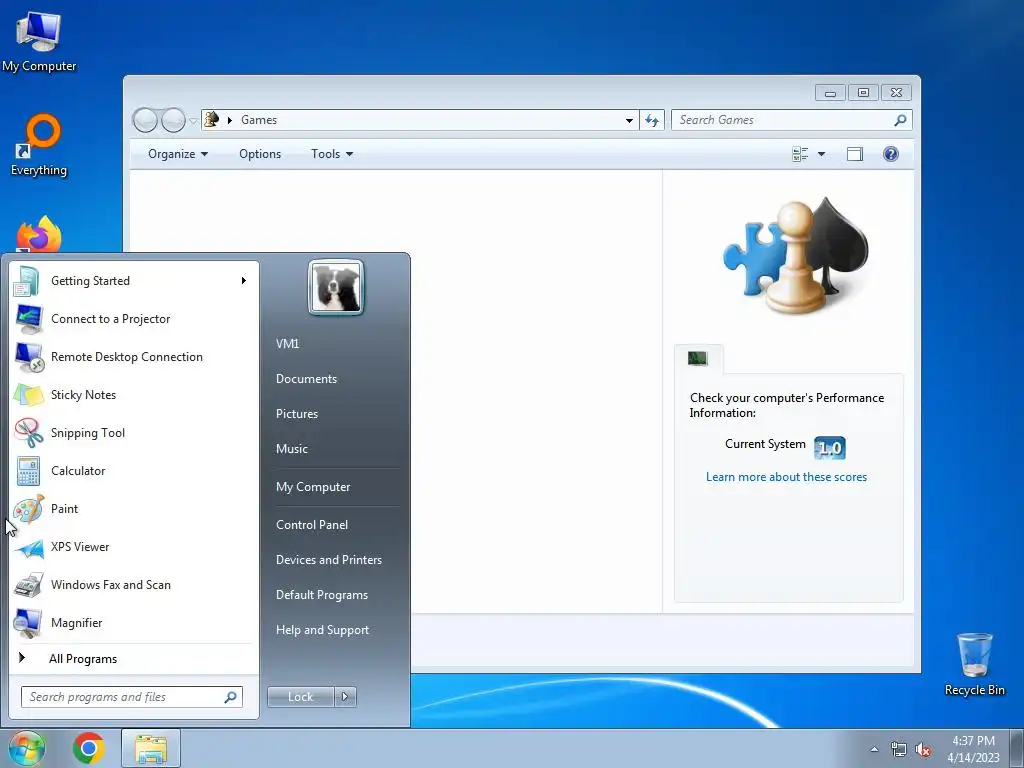Launch XPS Viewer

[134, 547]
